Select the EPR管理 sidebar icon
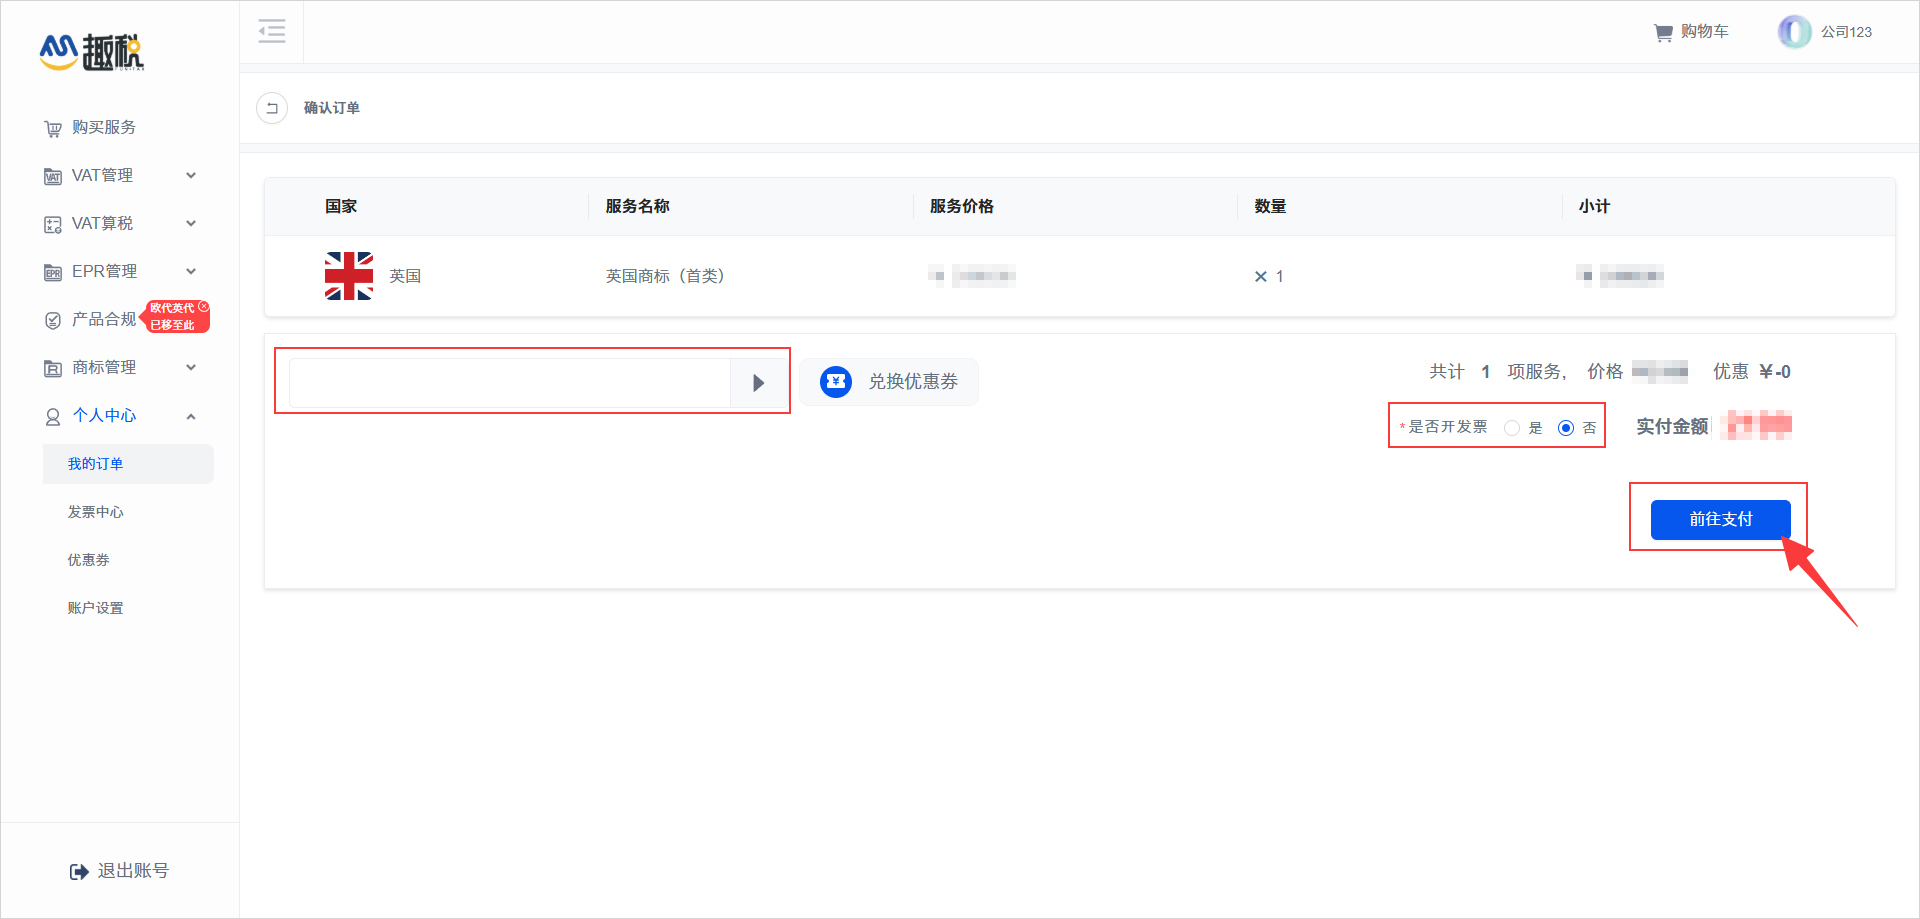This screenshot has height=919, width=1920. [x=52, y=271]
